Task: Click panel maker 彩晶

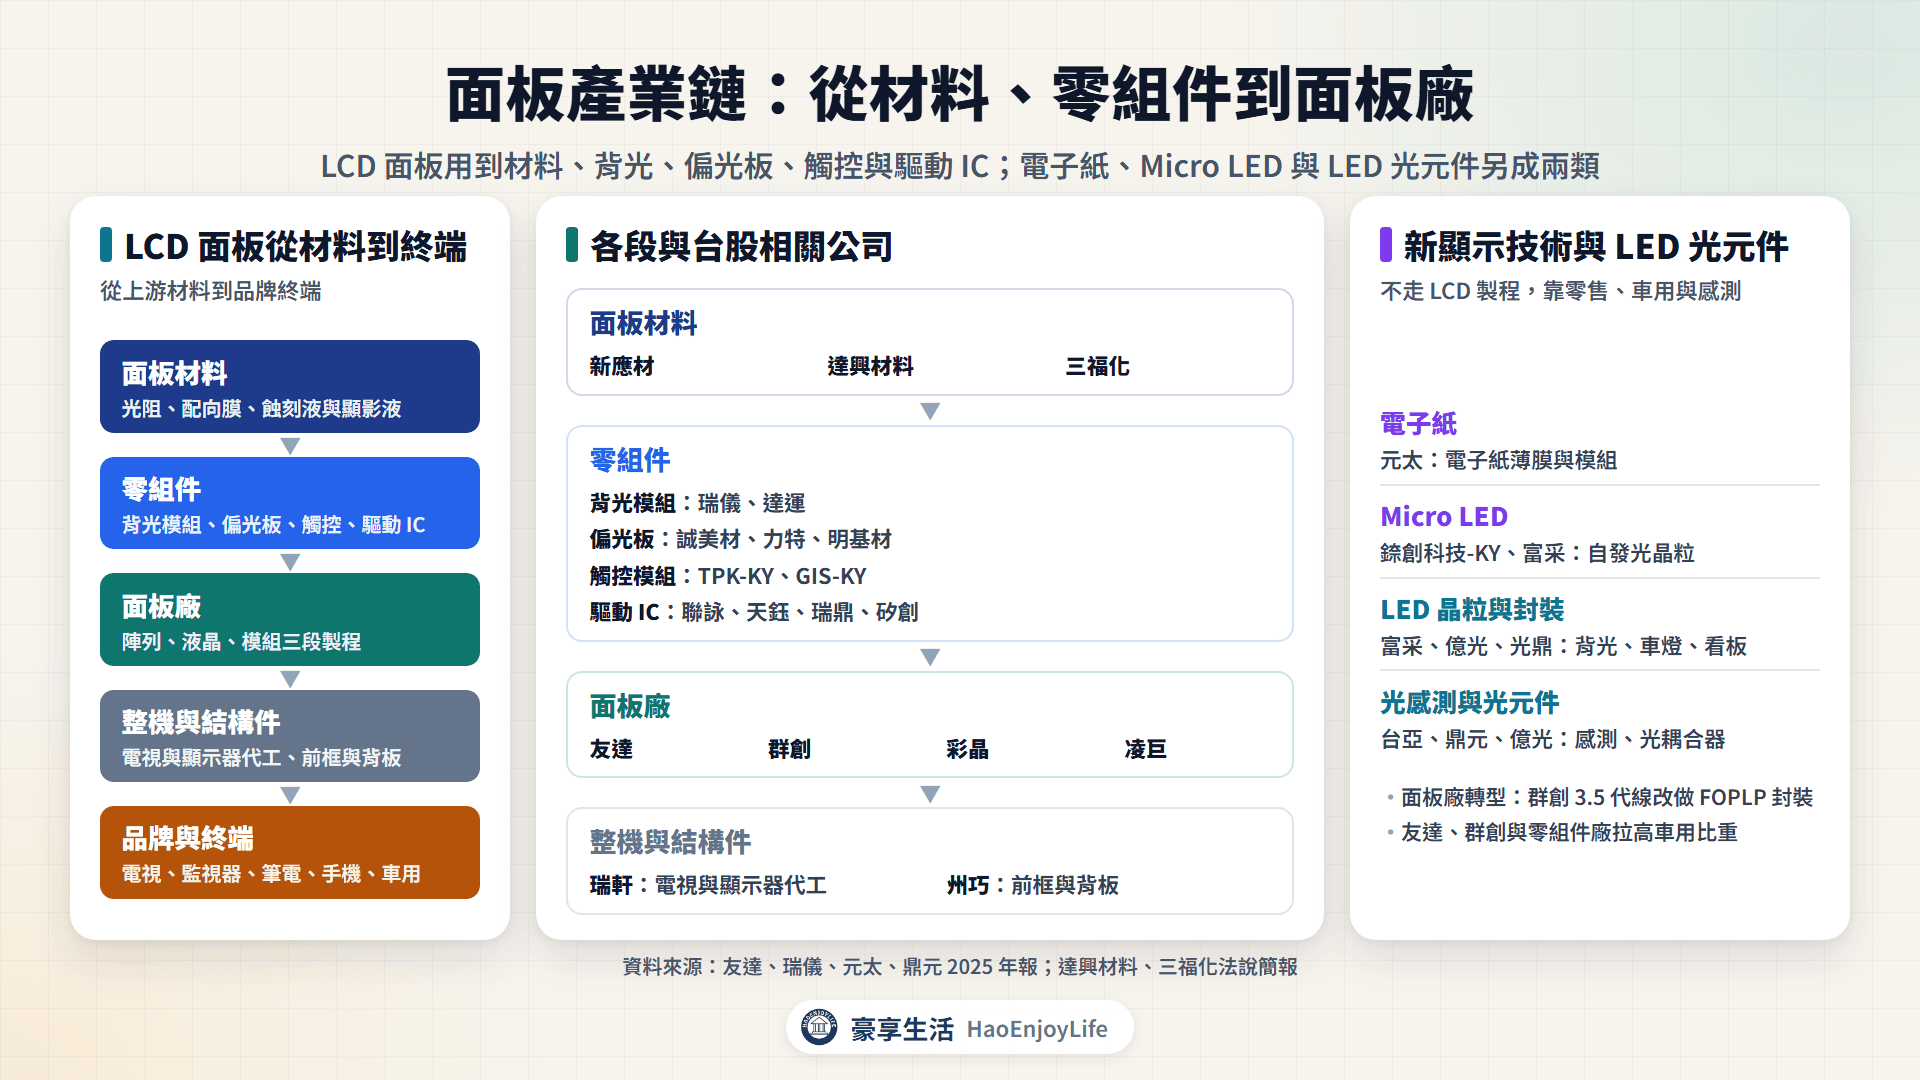Action: (x=967, y=749)
